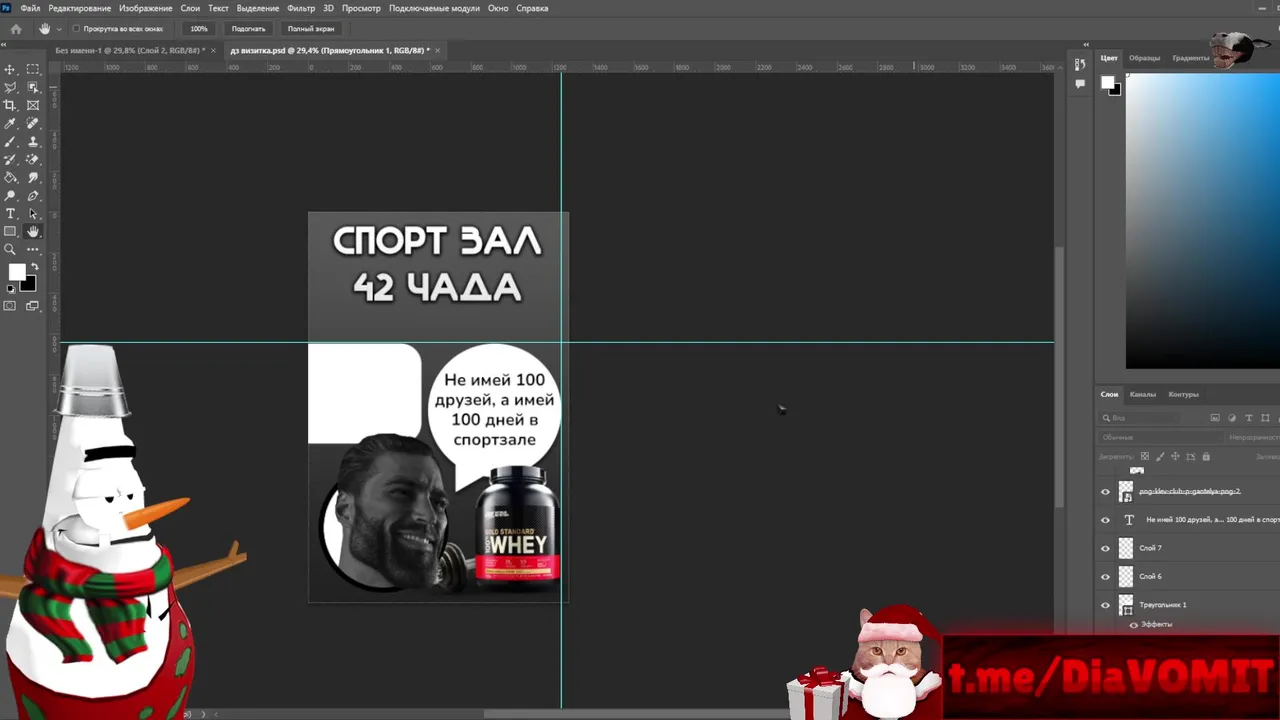Select the Path Selection tool
This screenshot has width=1280, height=720.
coord(33,213)
